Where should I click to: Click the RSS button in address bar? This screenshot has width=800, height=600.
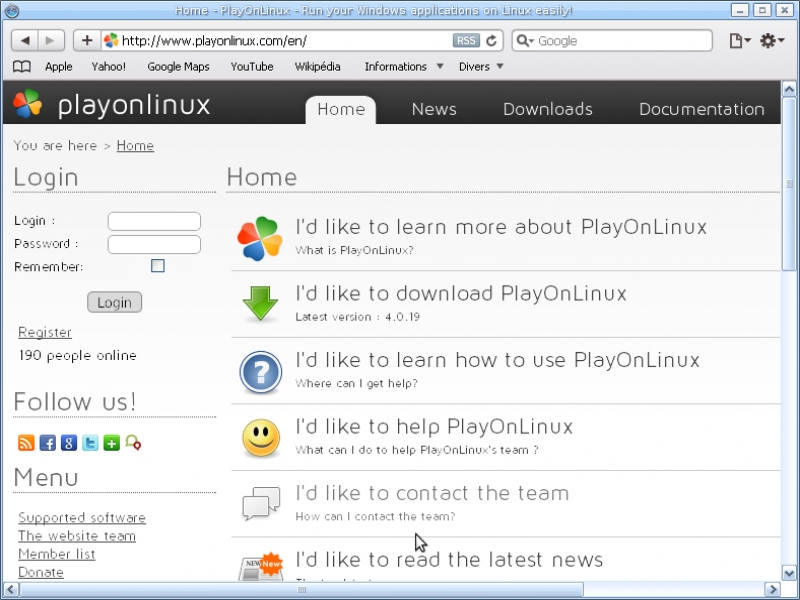(x=466, y=41)
